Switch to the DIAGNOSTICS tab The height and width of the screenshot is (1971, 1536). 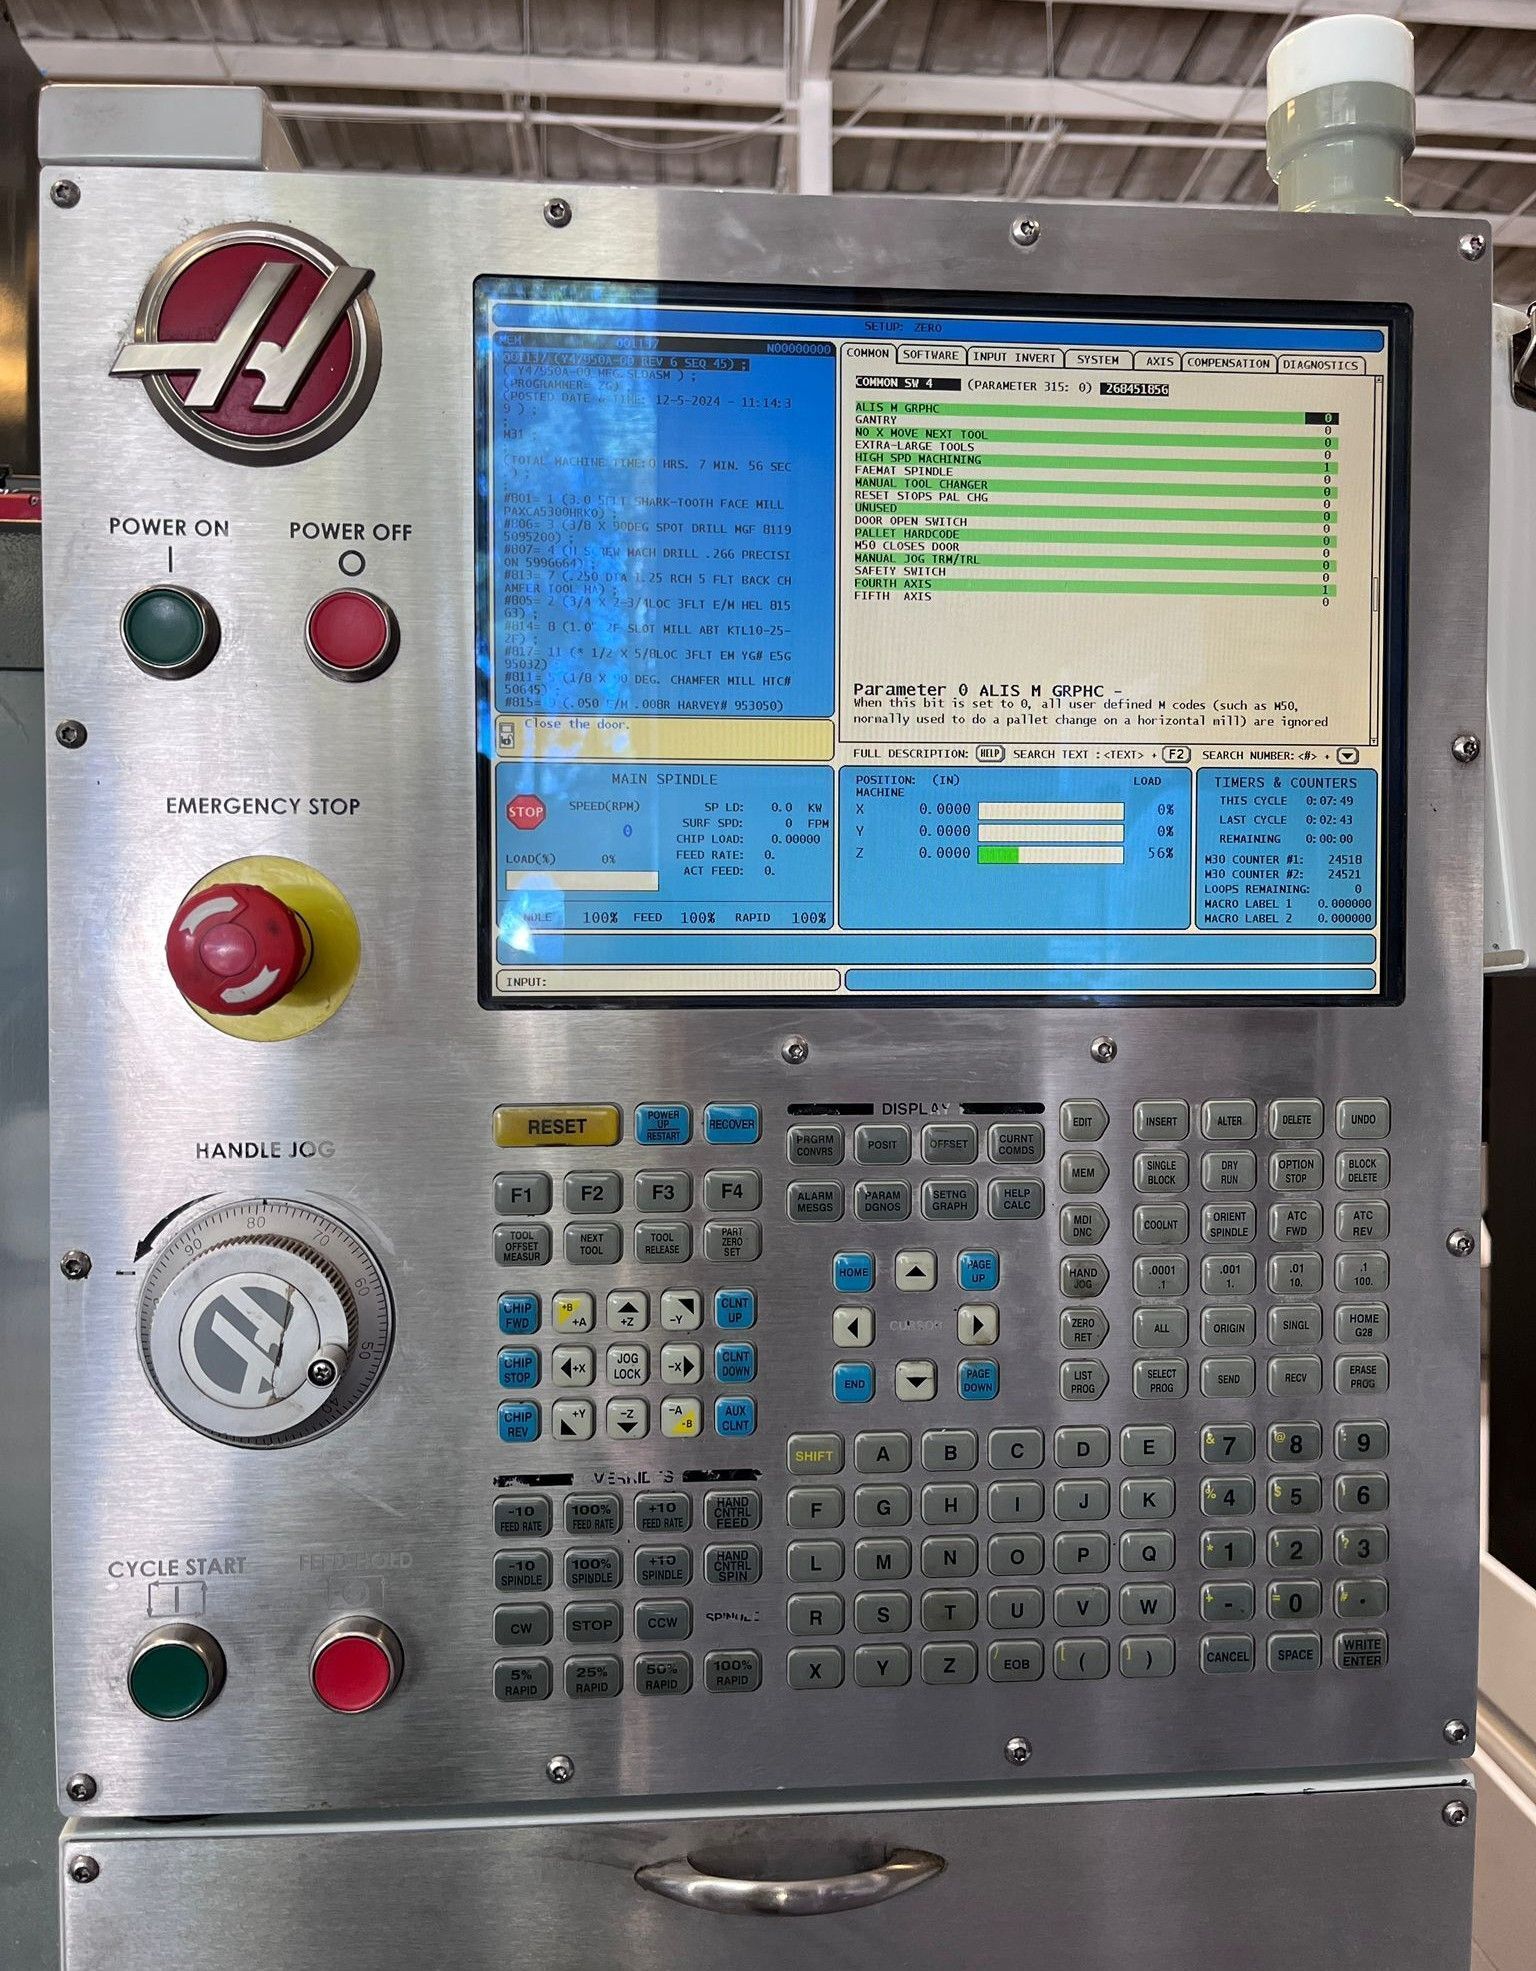coord(1320,365)
